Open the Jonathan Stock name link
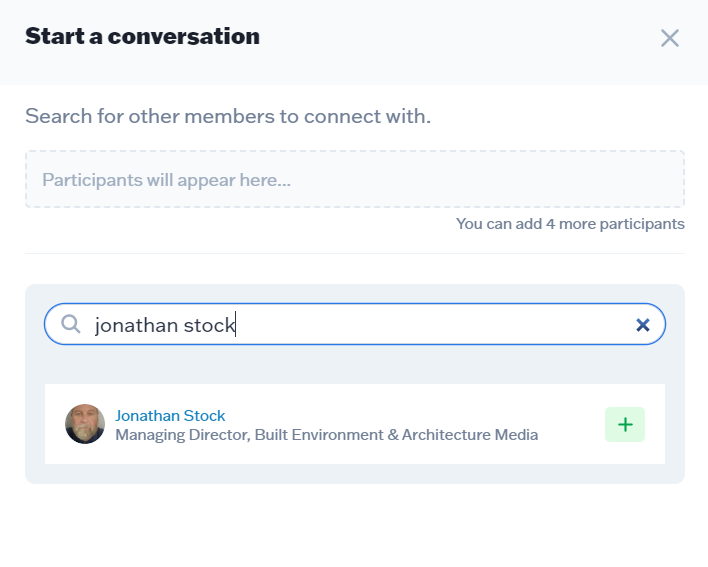708x567 pixels. (x=170, y=415)
